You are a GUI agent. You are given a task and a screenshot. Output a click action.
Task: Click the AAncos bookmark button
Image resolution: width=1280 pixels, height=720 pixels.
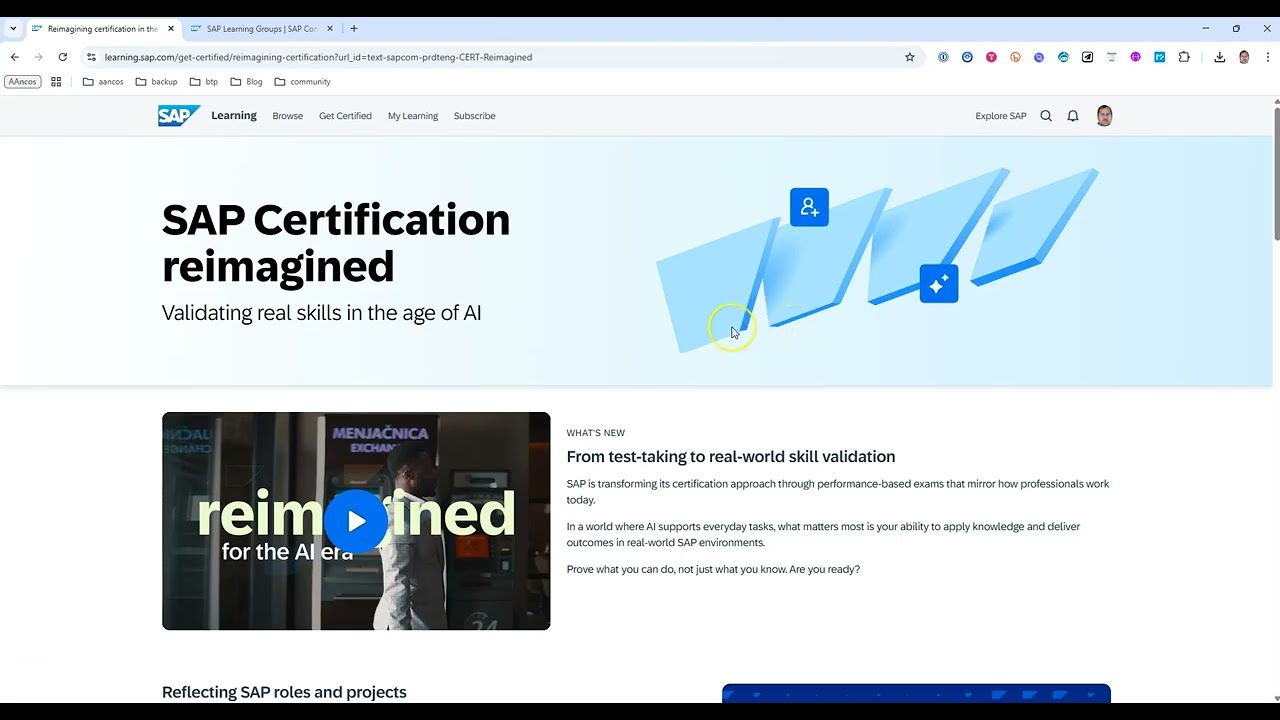[x=23, y=82]
